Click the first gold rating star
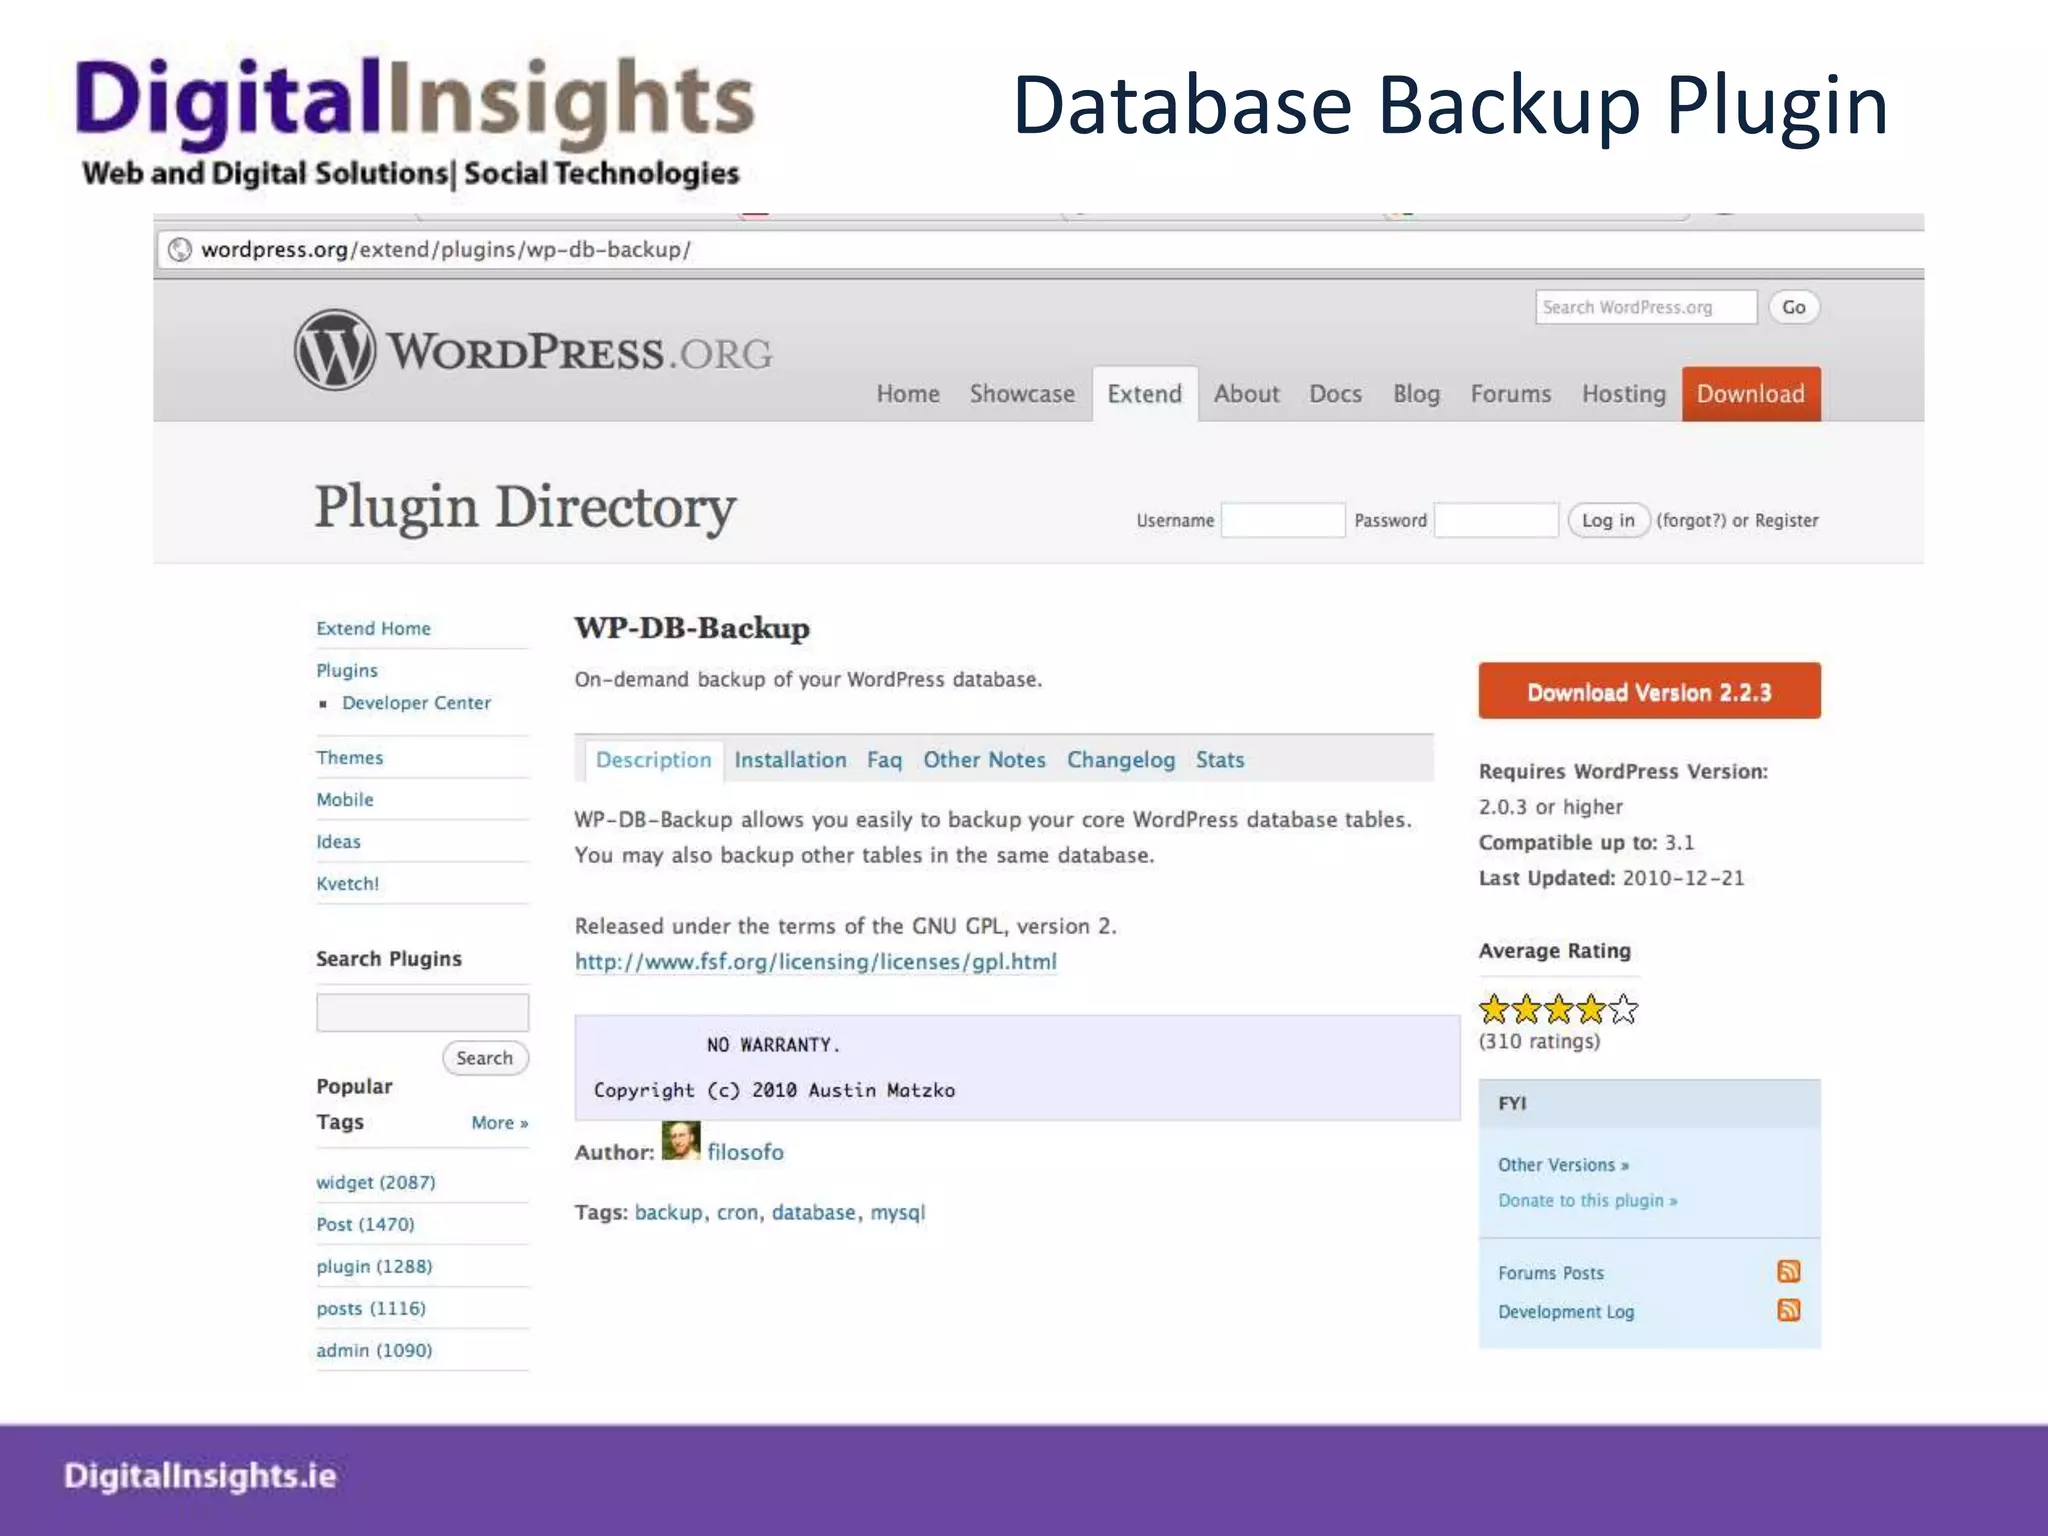2048x1536 pixels. pyautogui.click(x=1494, y=1009)
